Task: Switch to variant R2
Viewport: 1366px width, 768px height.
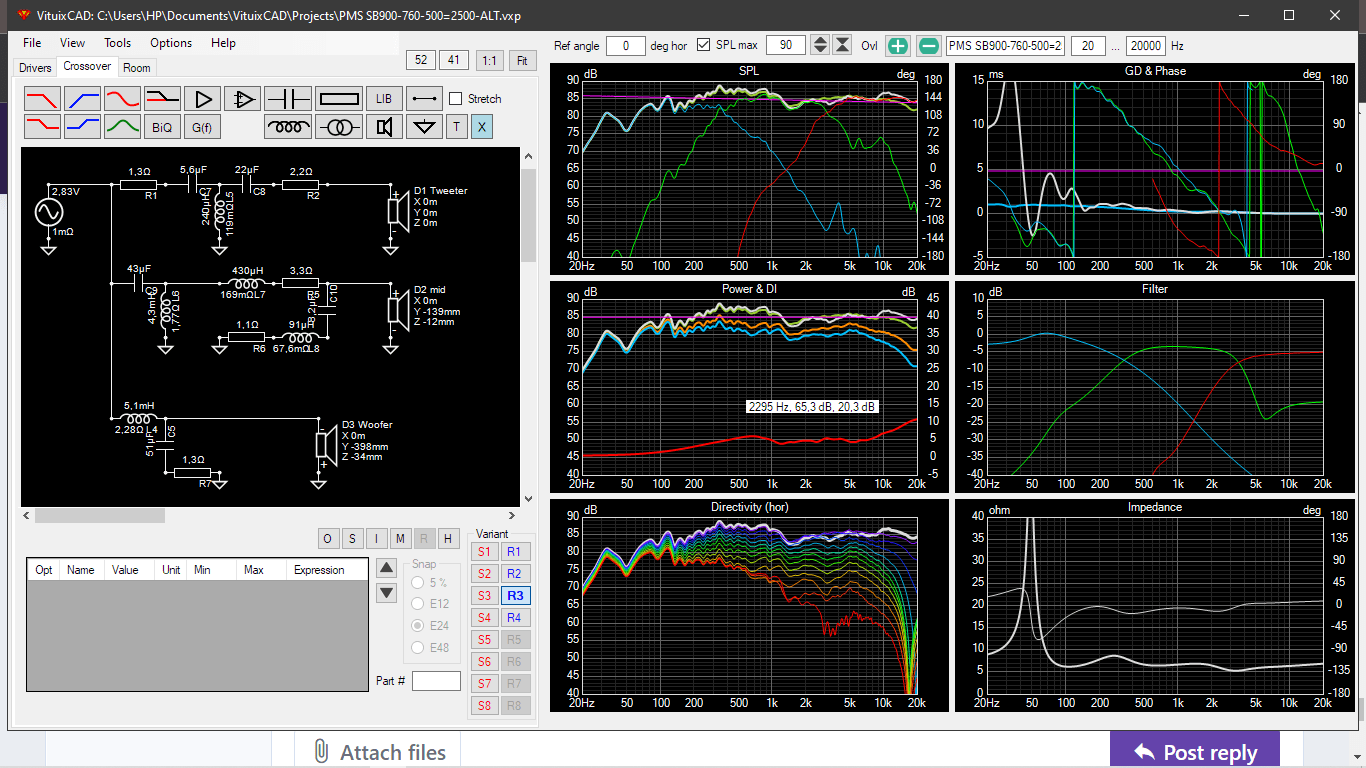Action: coord(514,574)
